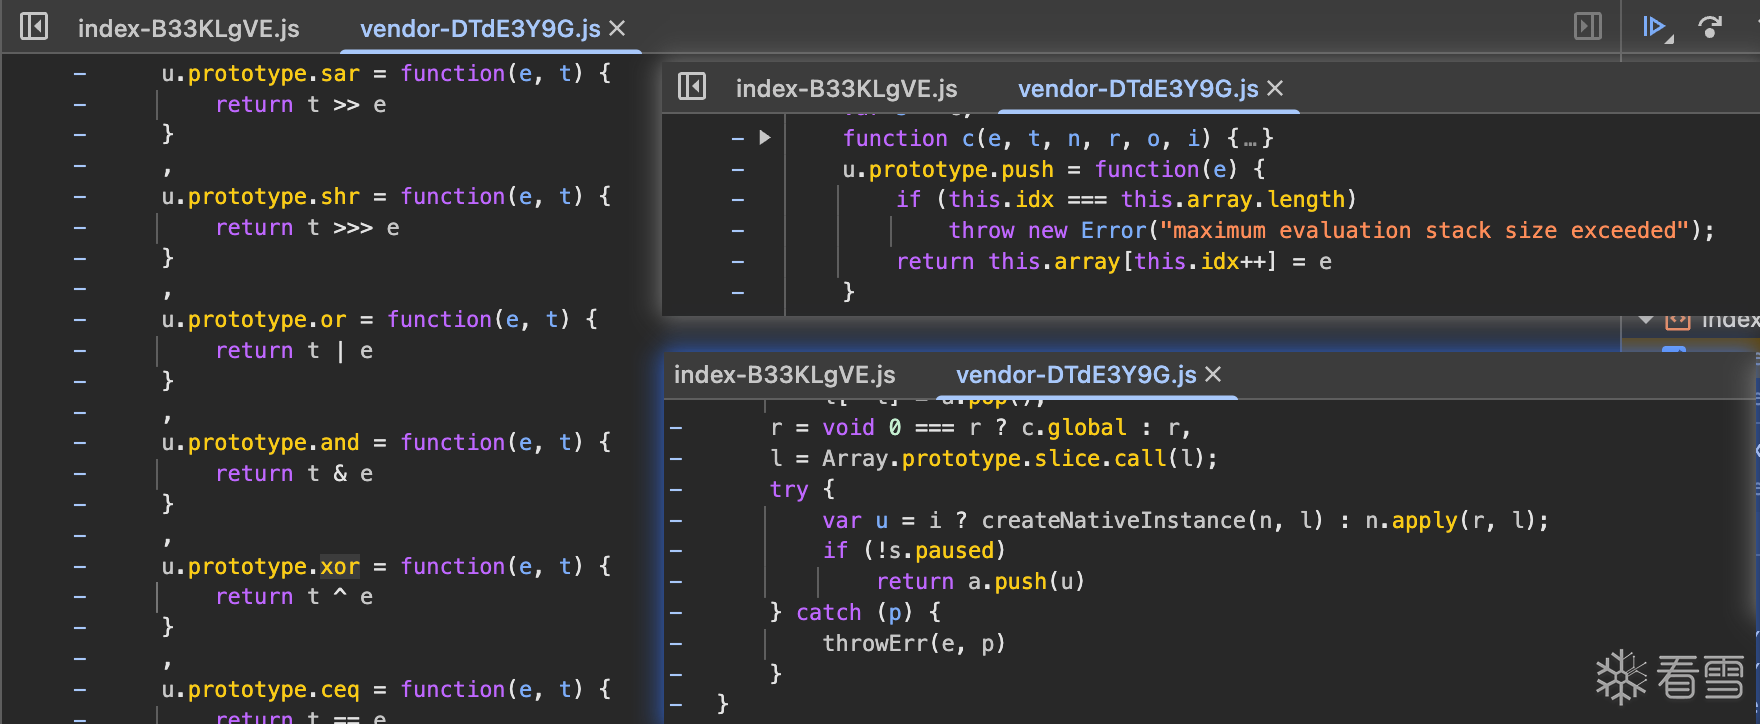This screenshot has height=724, width=1760.
Task: Click 'return t ^ e' statement
Action: point(295,597)
